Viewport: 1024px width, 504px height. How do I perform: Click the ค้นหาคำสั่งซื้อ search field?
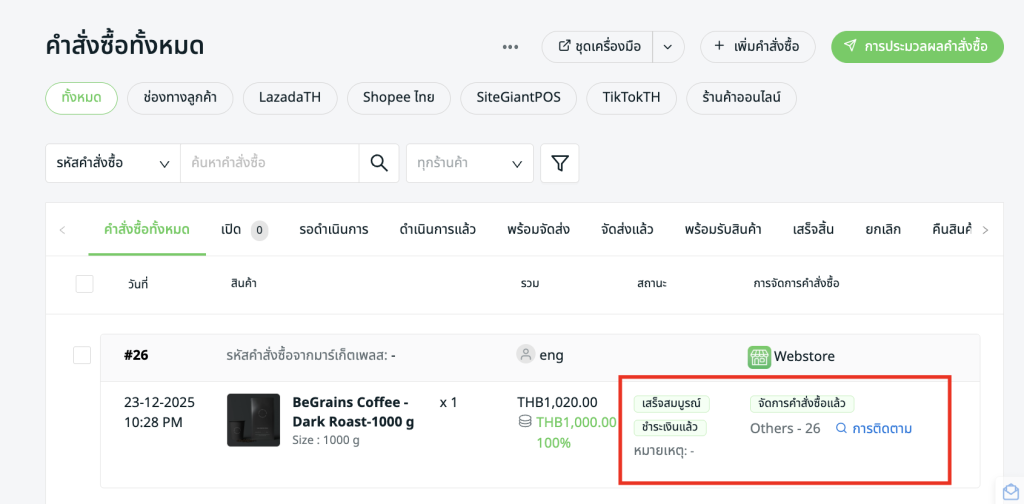tap(269, 163)
